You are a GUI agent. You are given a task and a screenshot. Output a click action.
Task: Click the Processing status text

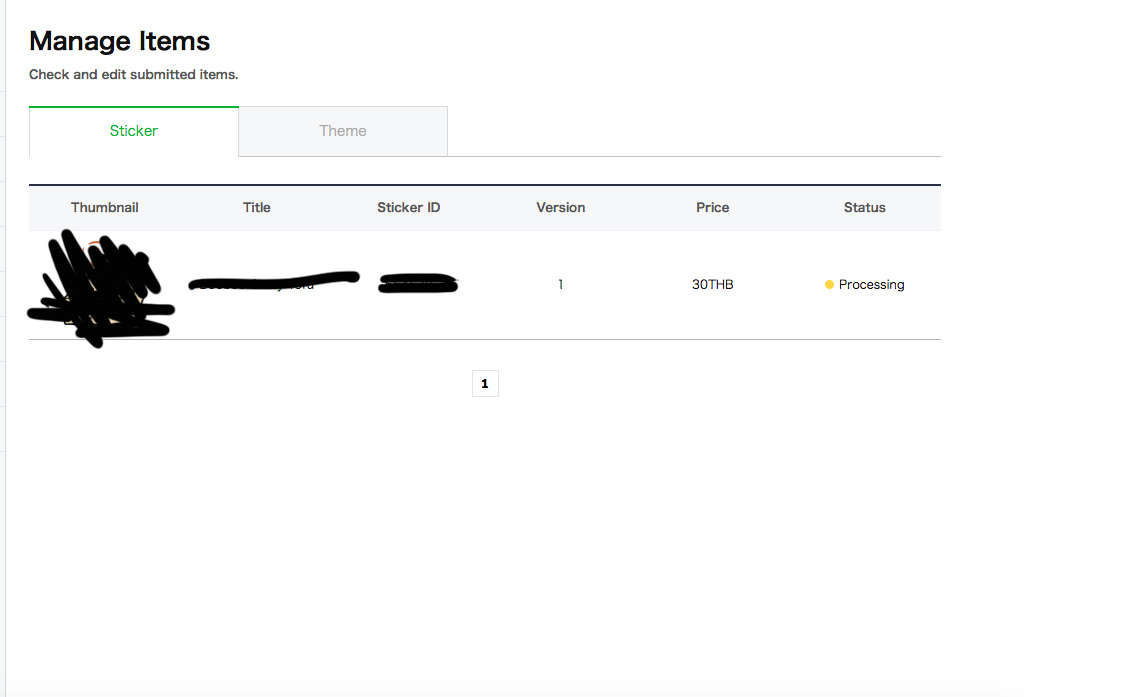click(x=872, y=284)
